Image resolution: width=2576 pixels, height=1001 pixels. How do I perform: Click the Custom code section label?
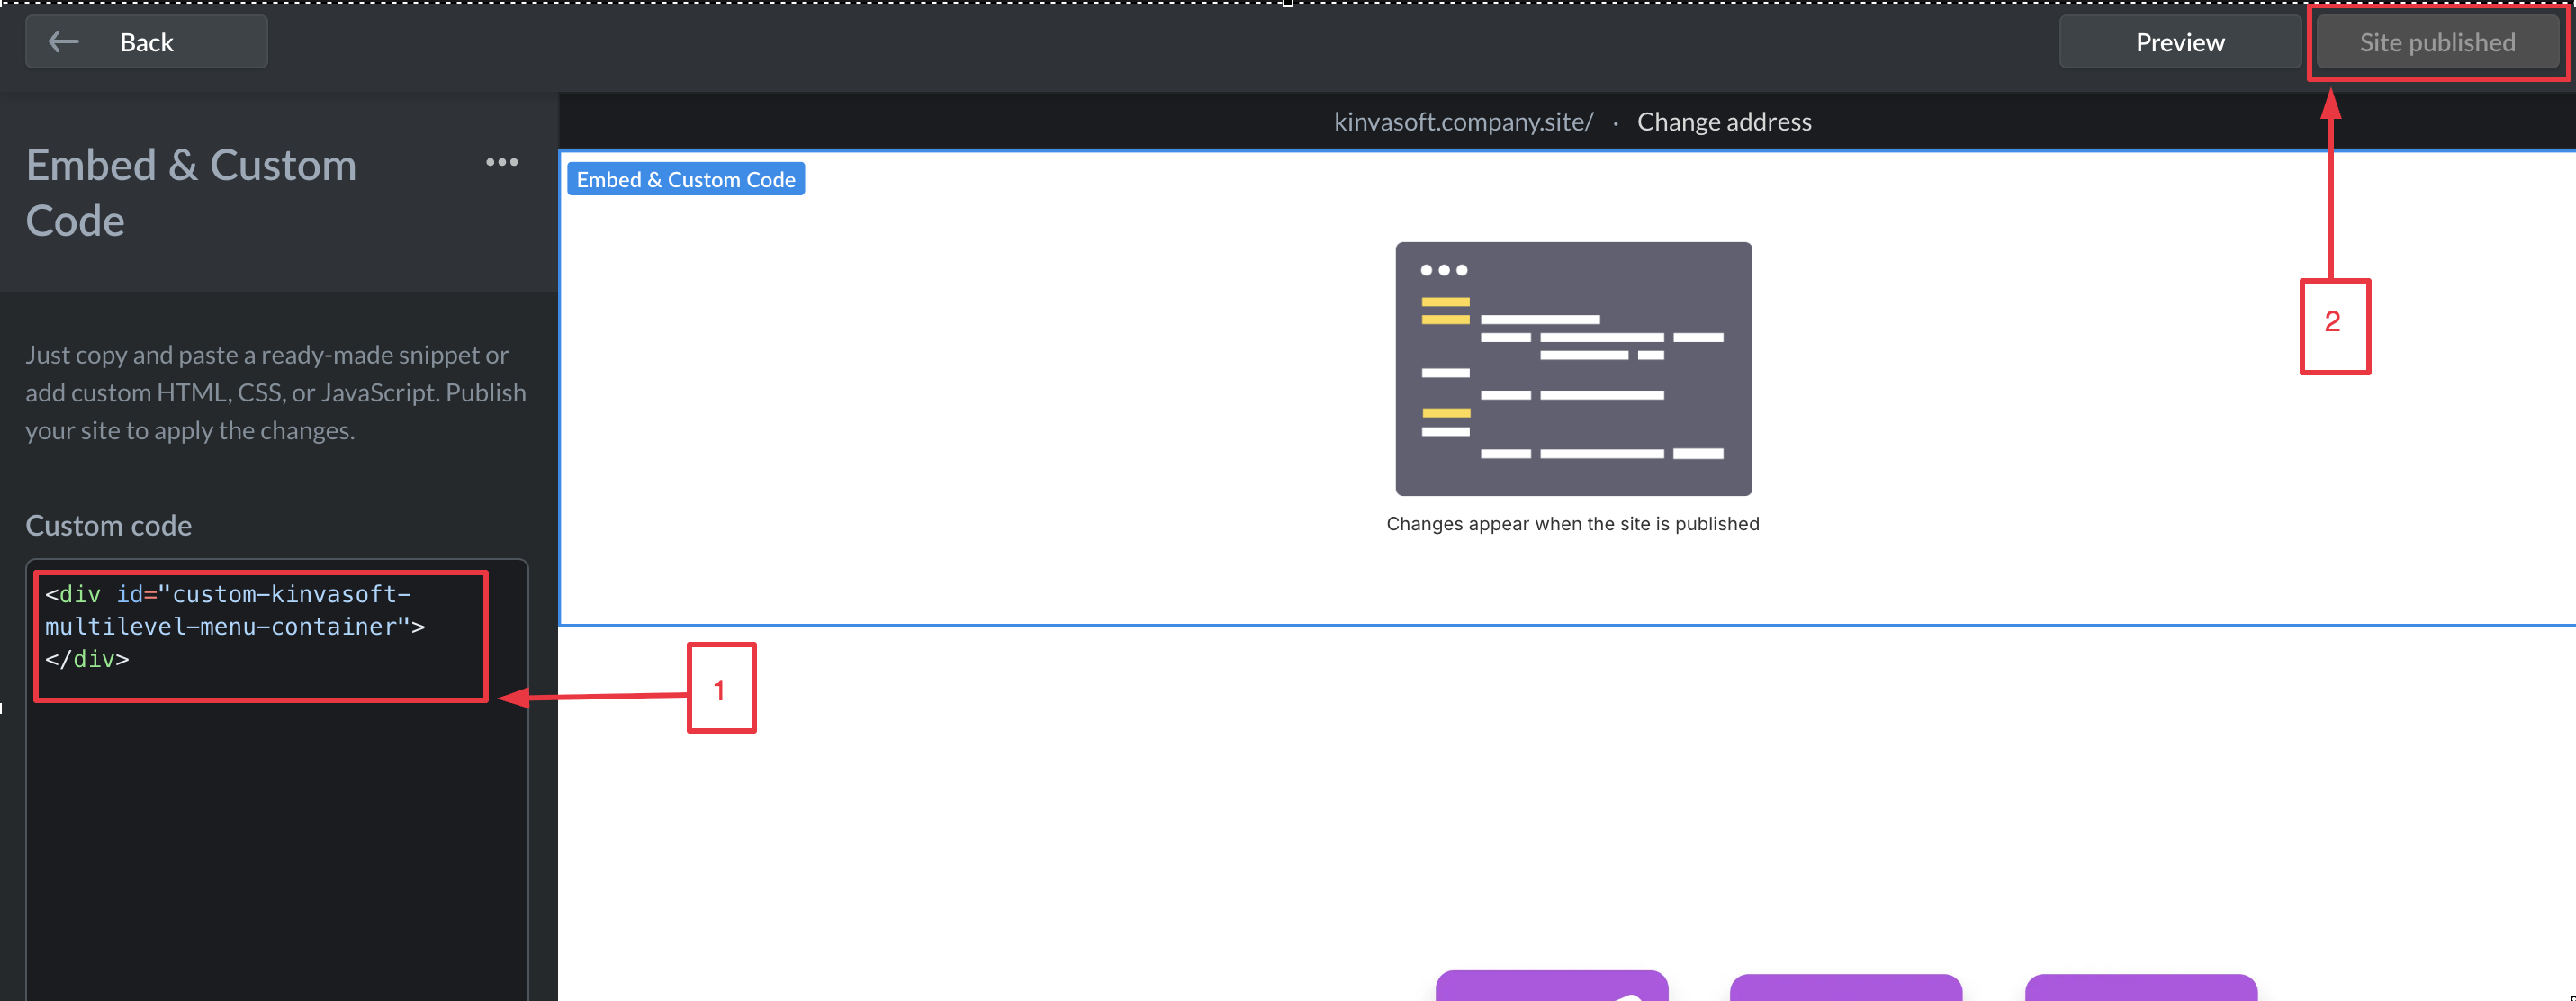pos(108,526)
